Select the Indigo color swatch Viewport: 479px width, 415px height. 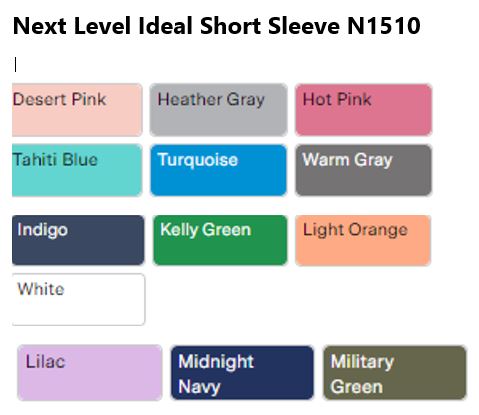point(78,240)
